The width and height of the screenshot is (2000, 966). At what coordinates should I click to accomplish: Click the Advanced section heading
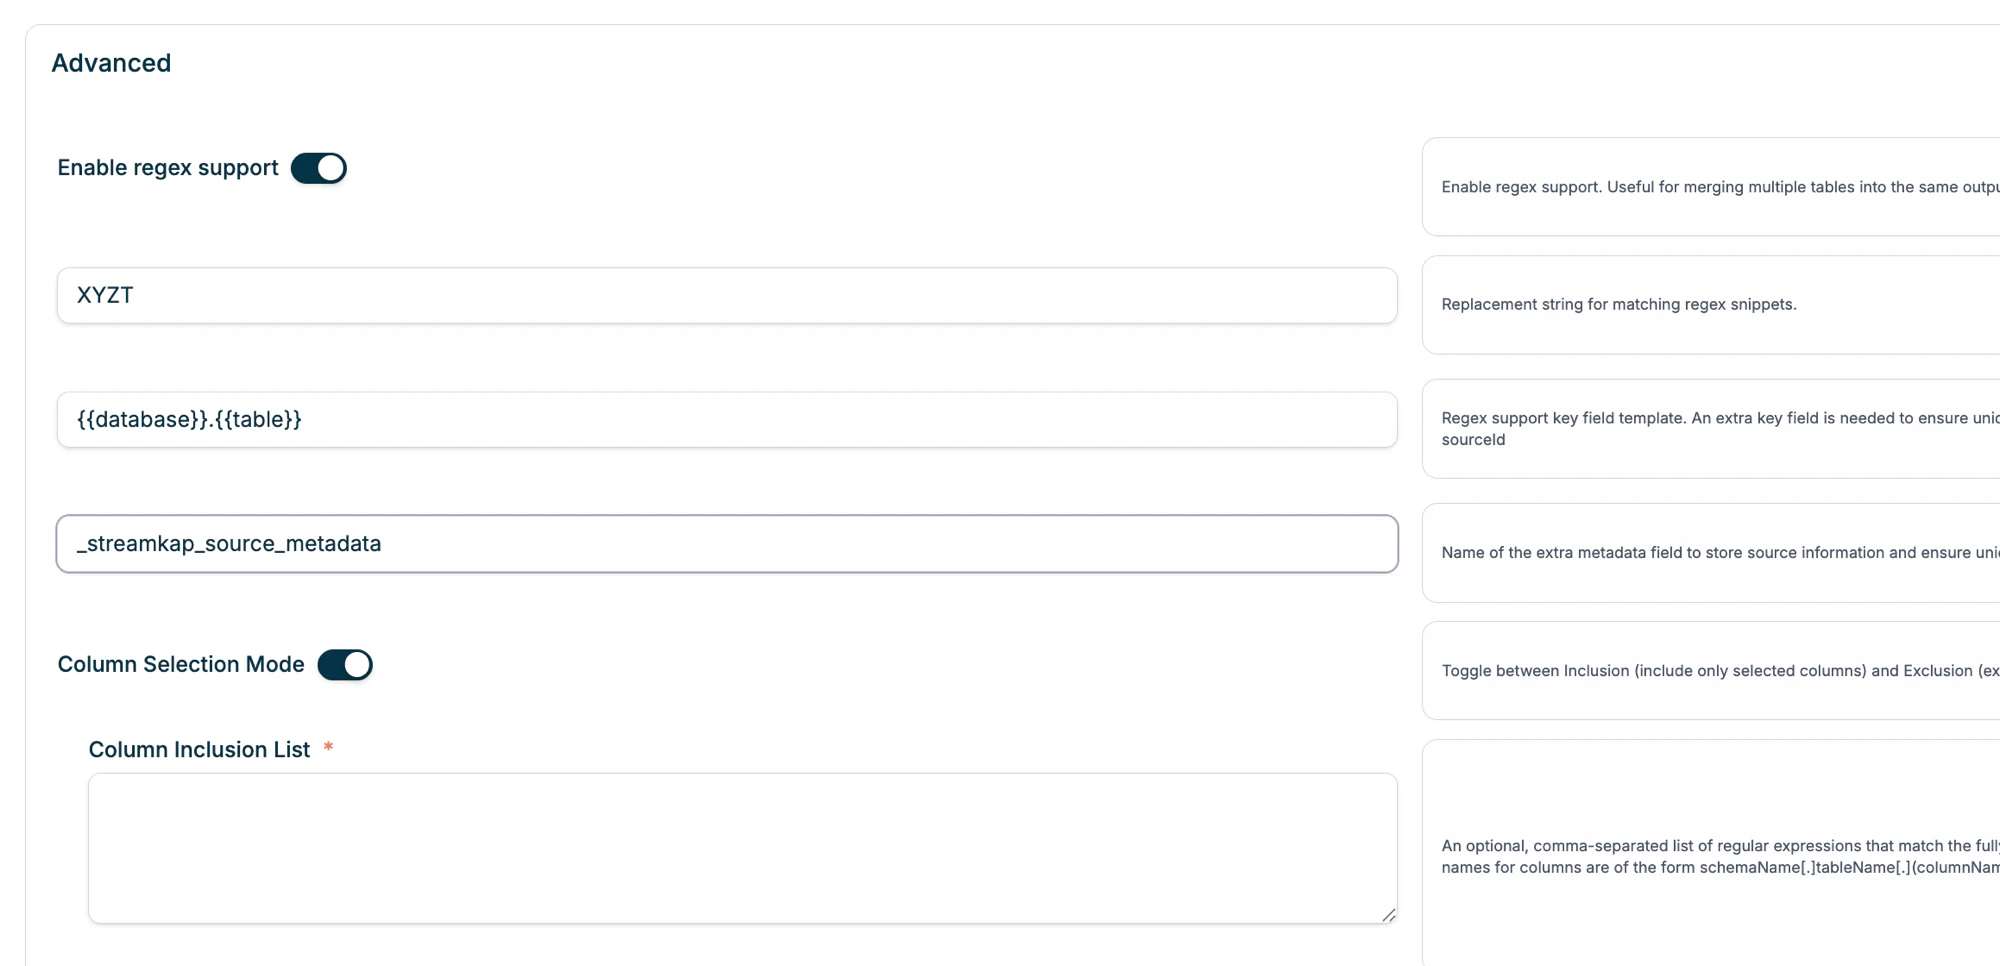[111, 62]
